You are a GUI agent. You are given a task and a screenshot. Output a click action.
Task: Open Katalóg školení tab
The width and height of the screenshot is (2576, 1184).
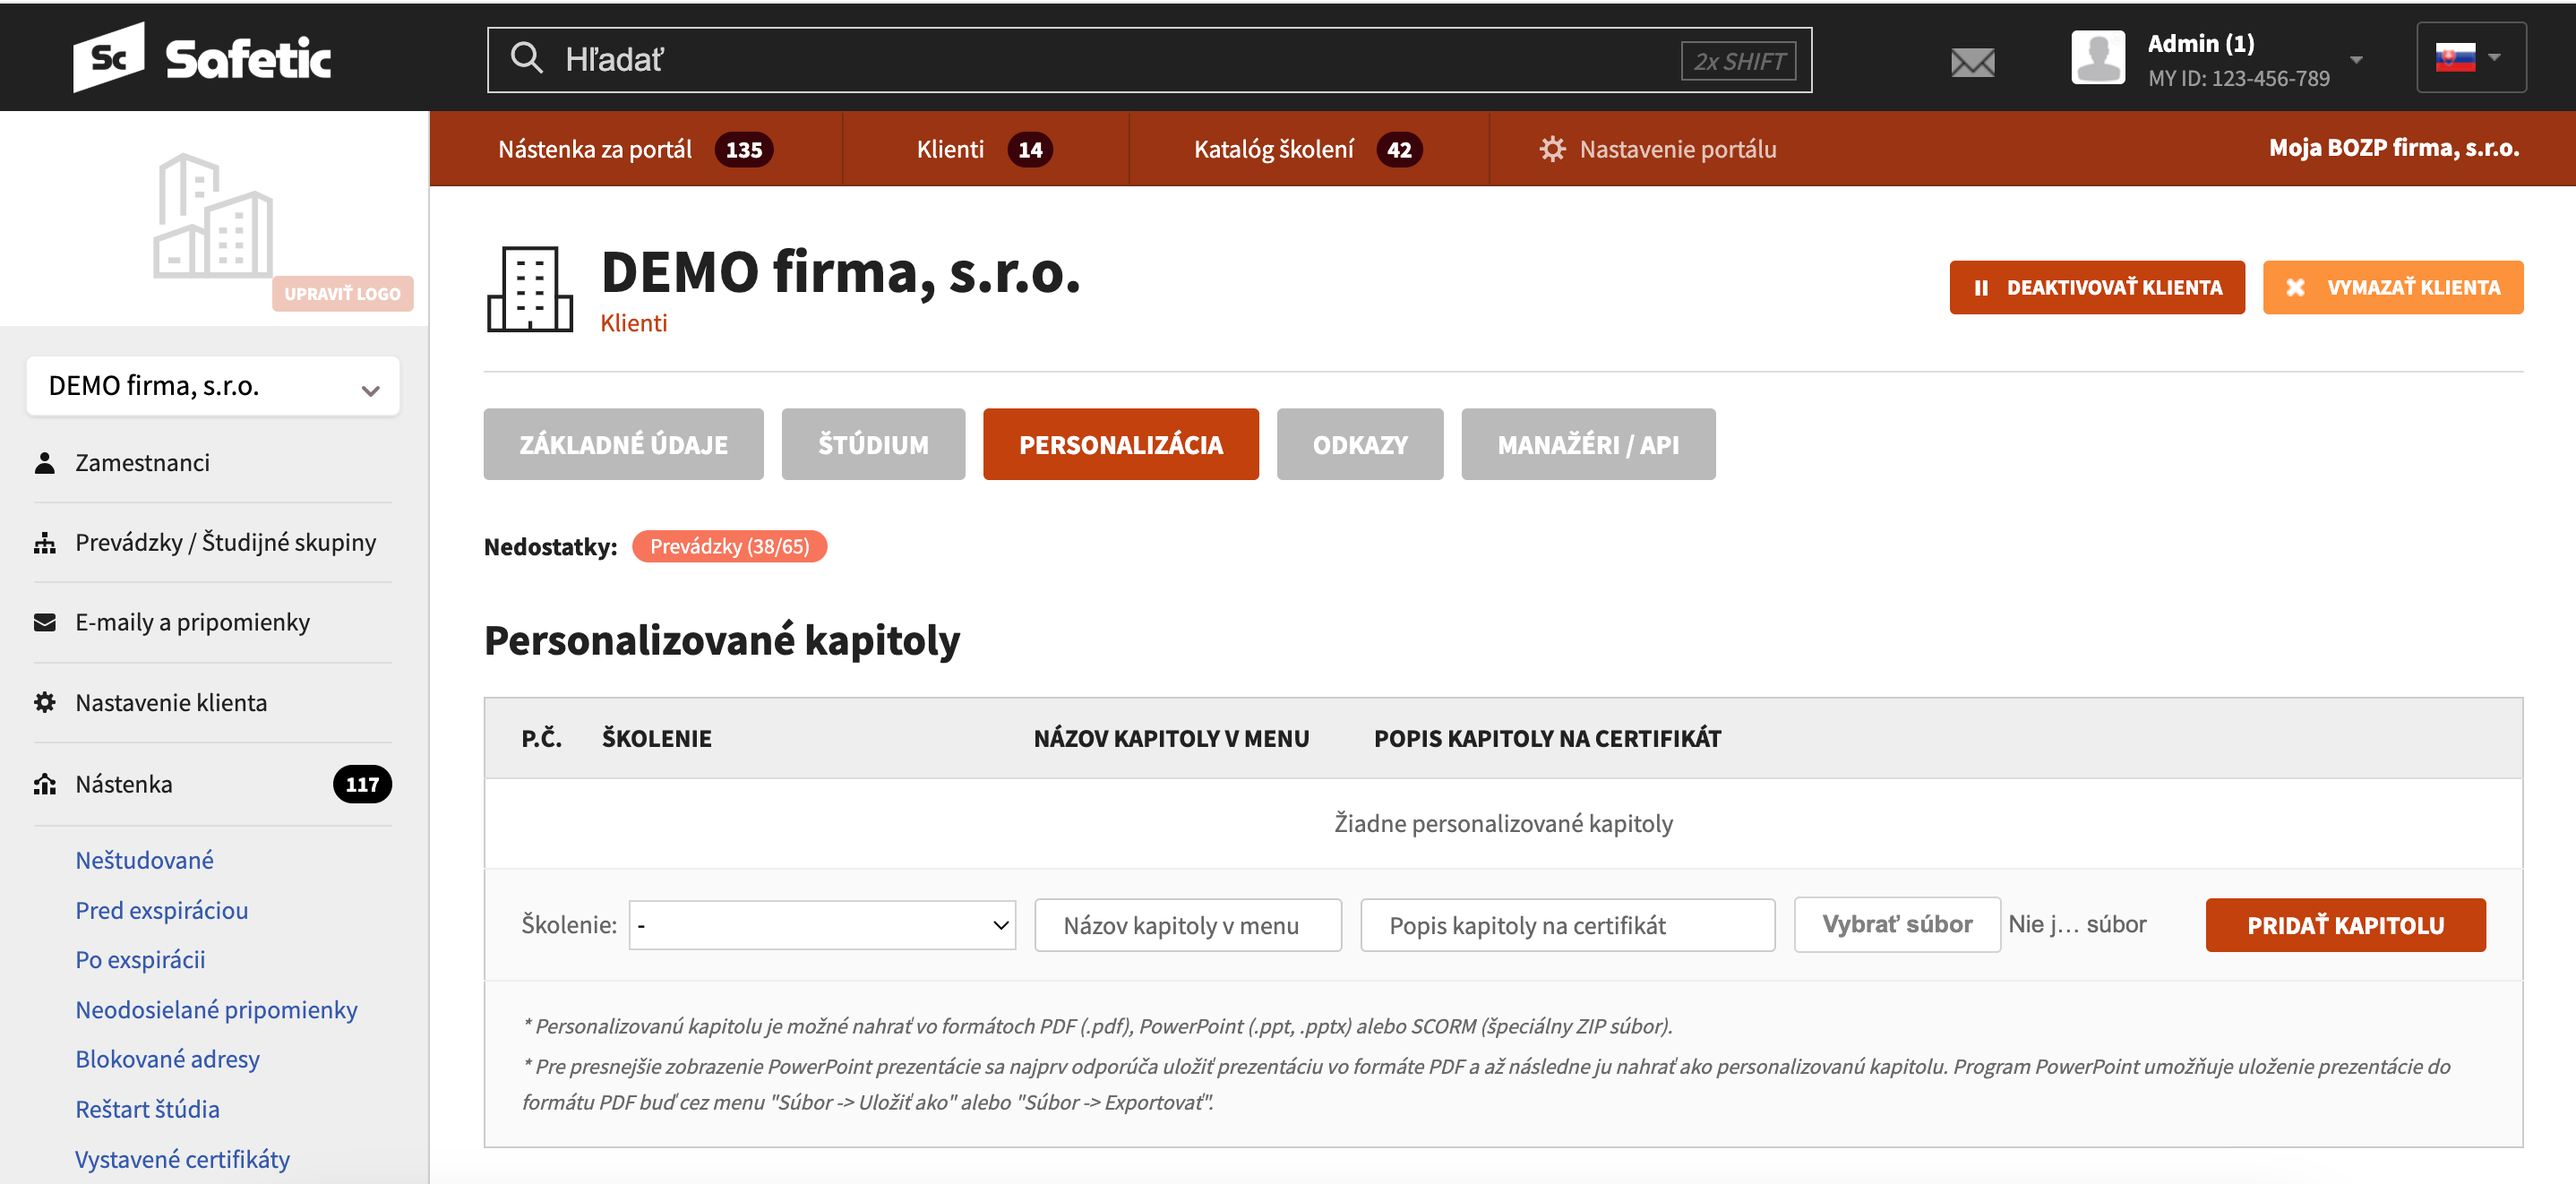[1307, 149]
